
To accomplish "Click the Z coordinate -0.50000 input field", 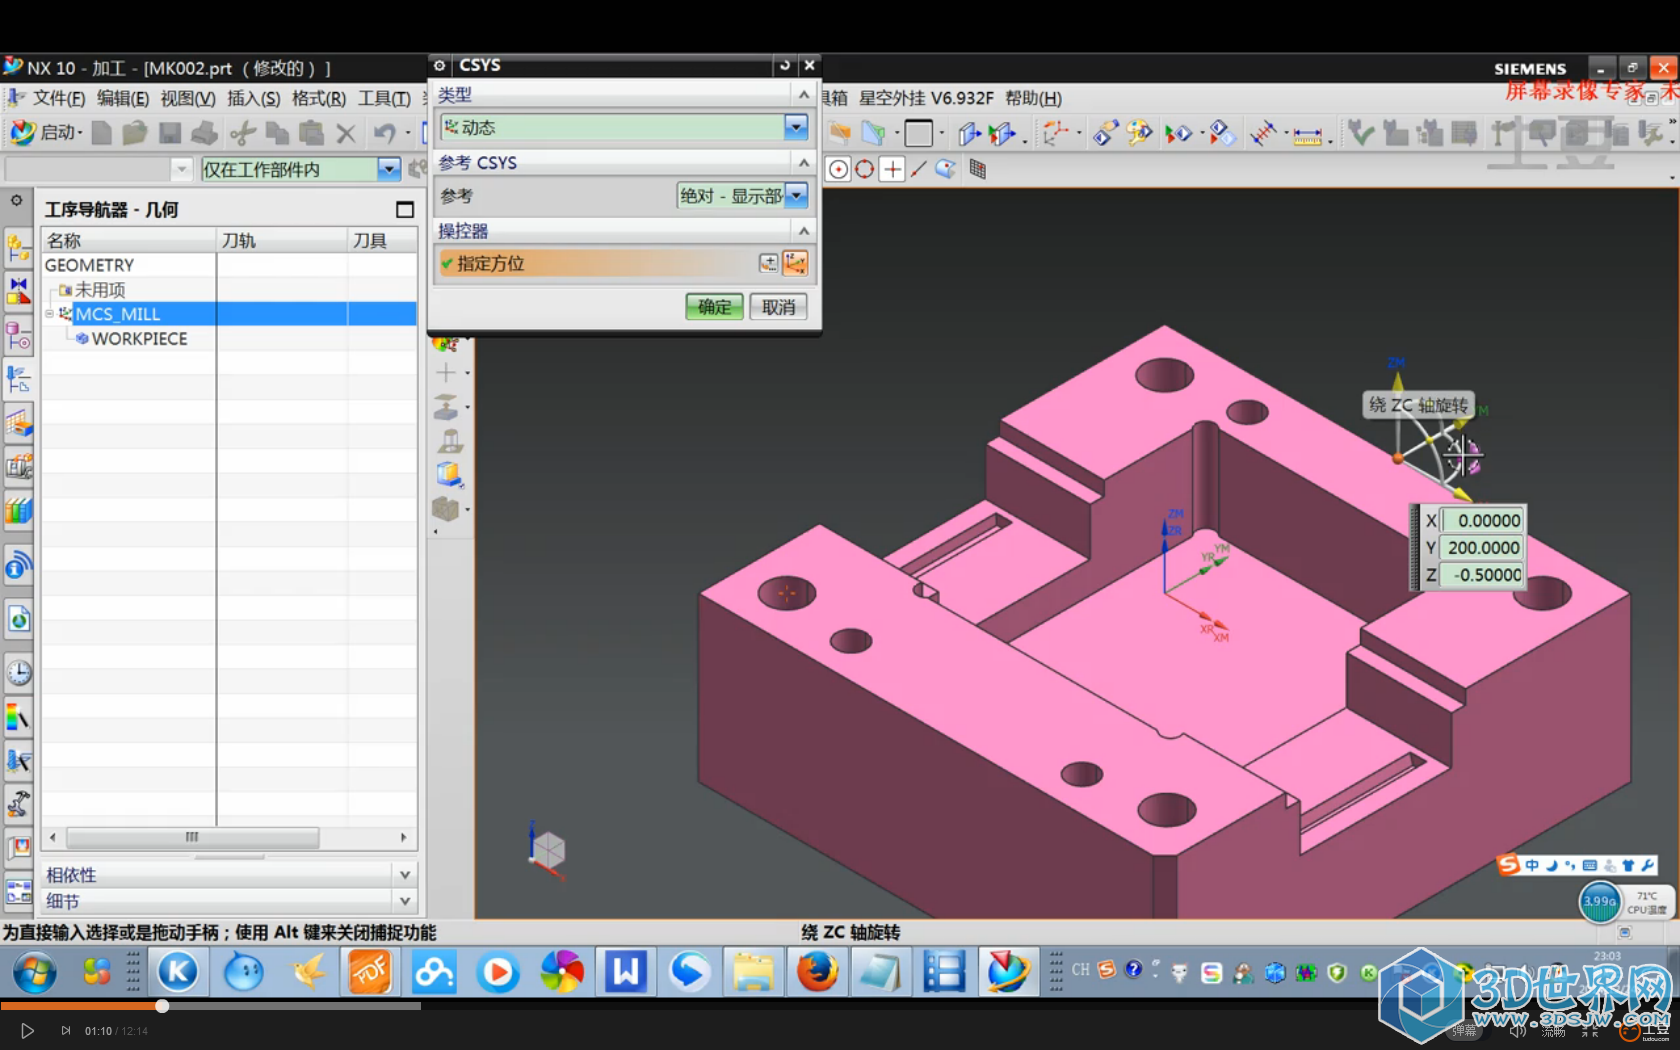I will [1482, 575].
